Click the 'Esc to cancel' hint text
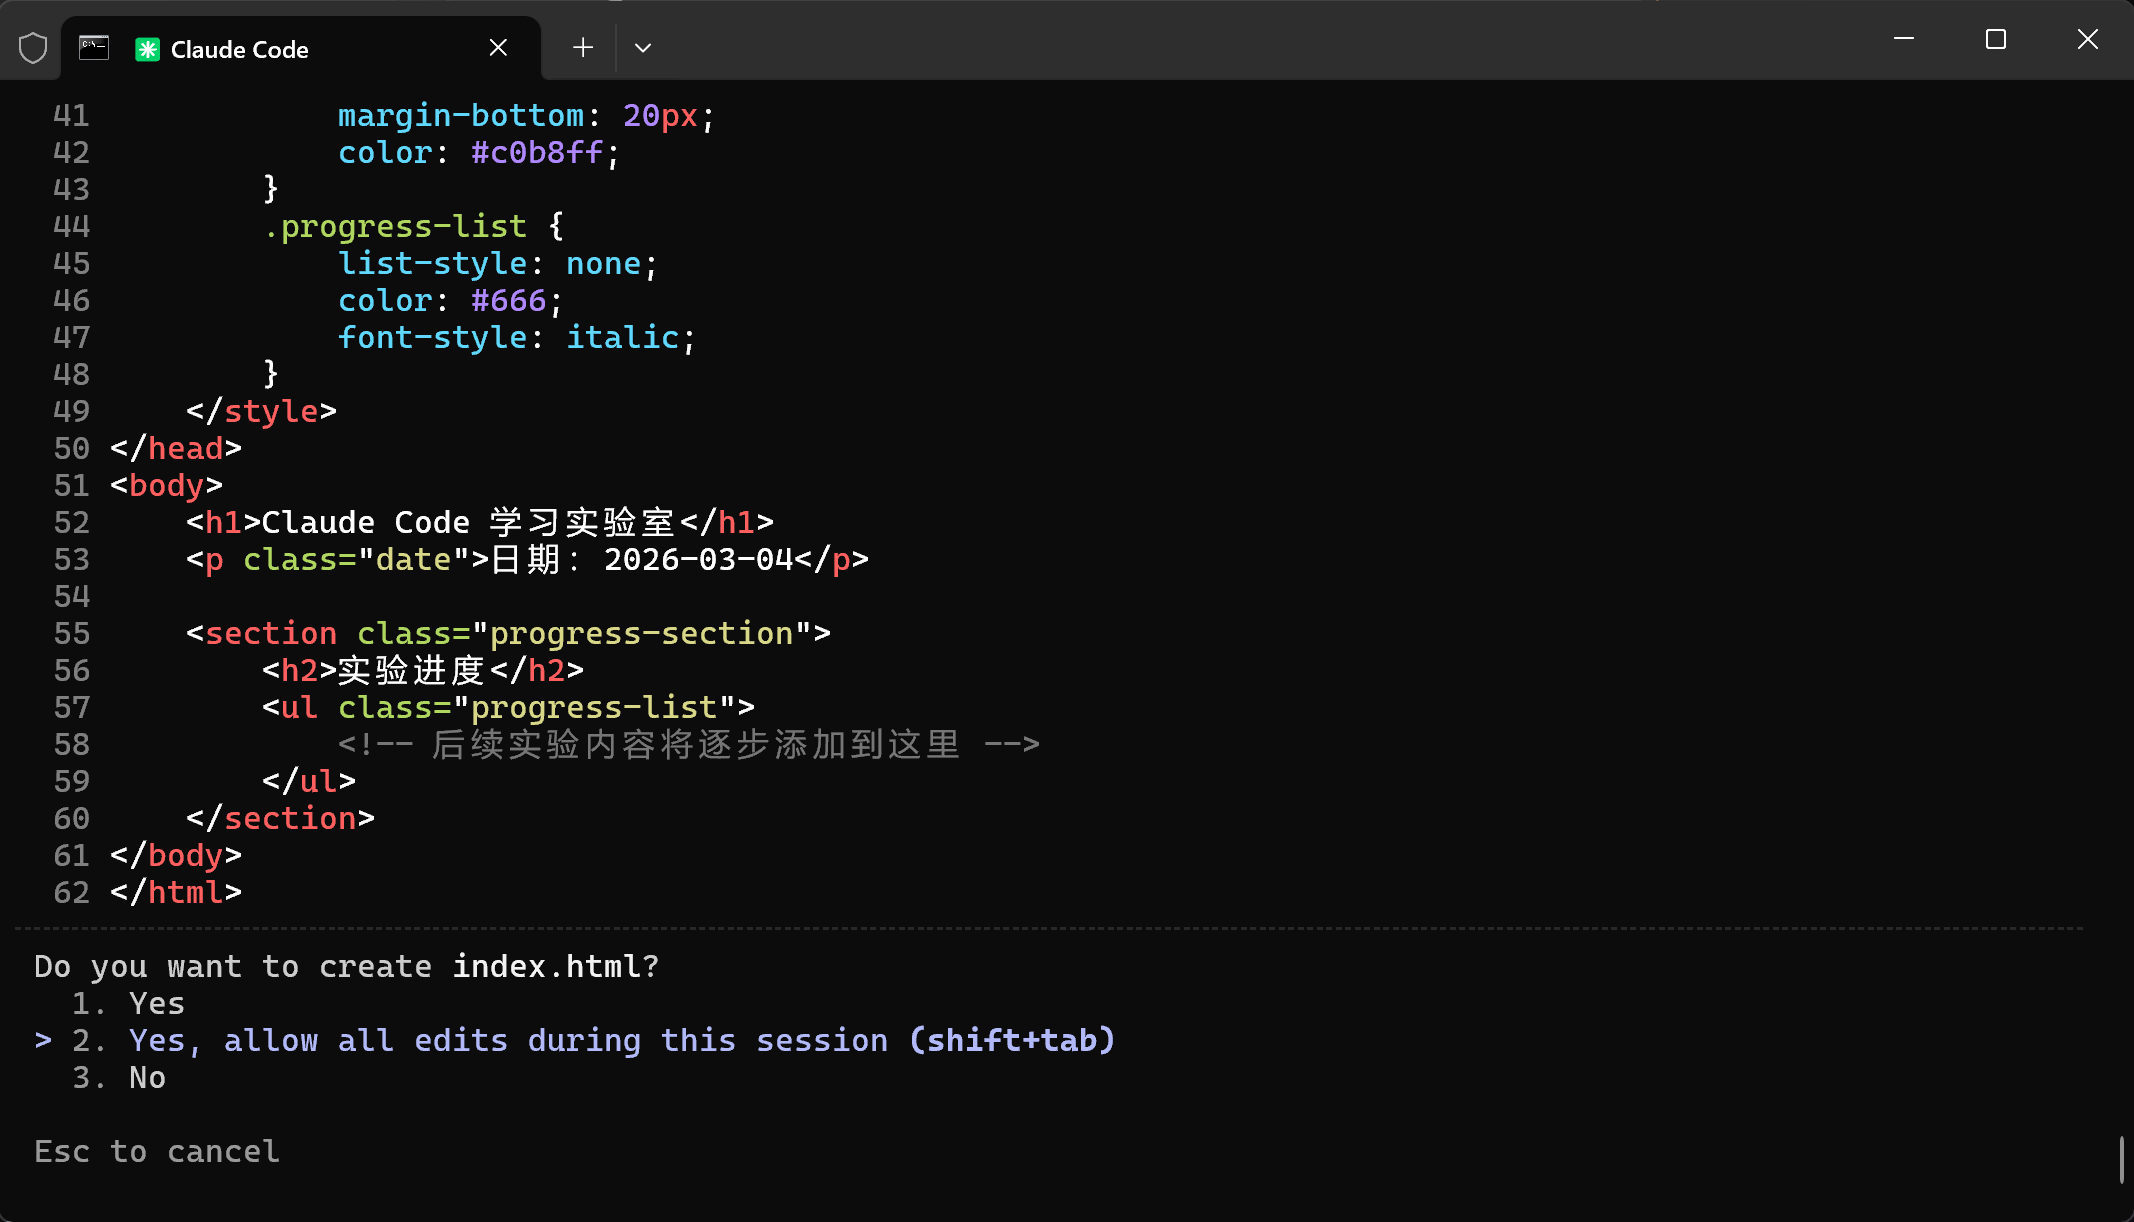 [157, 1151]
